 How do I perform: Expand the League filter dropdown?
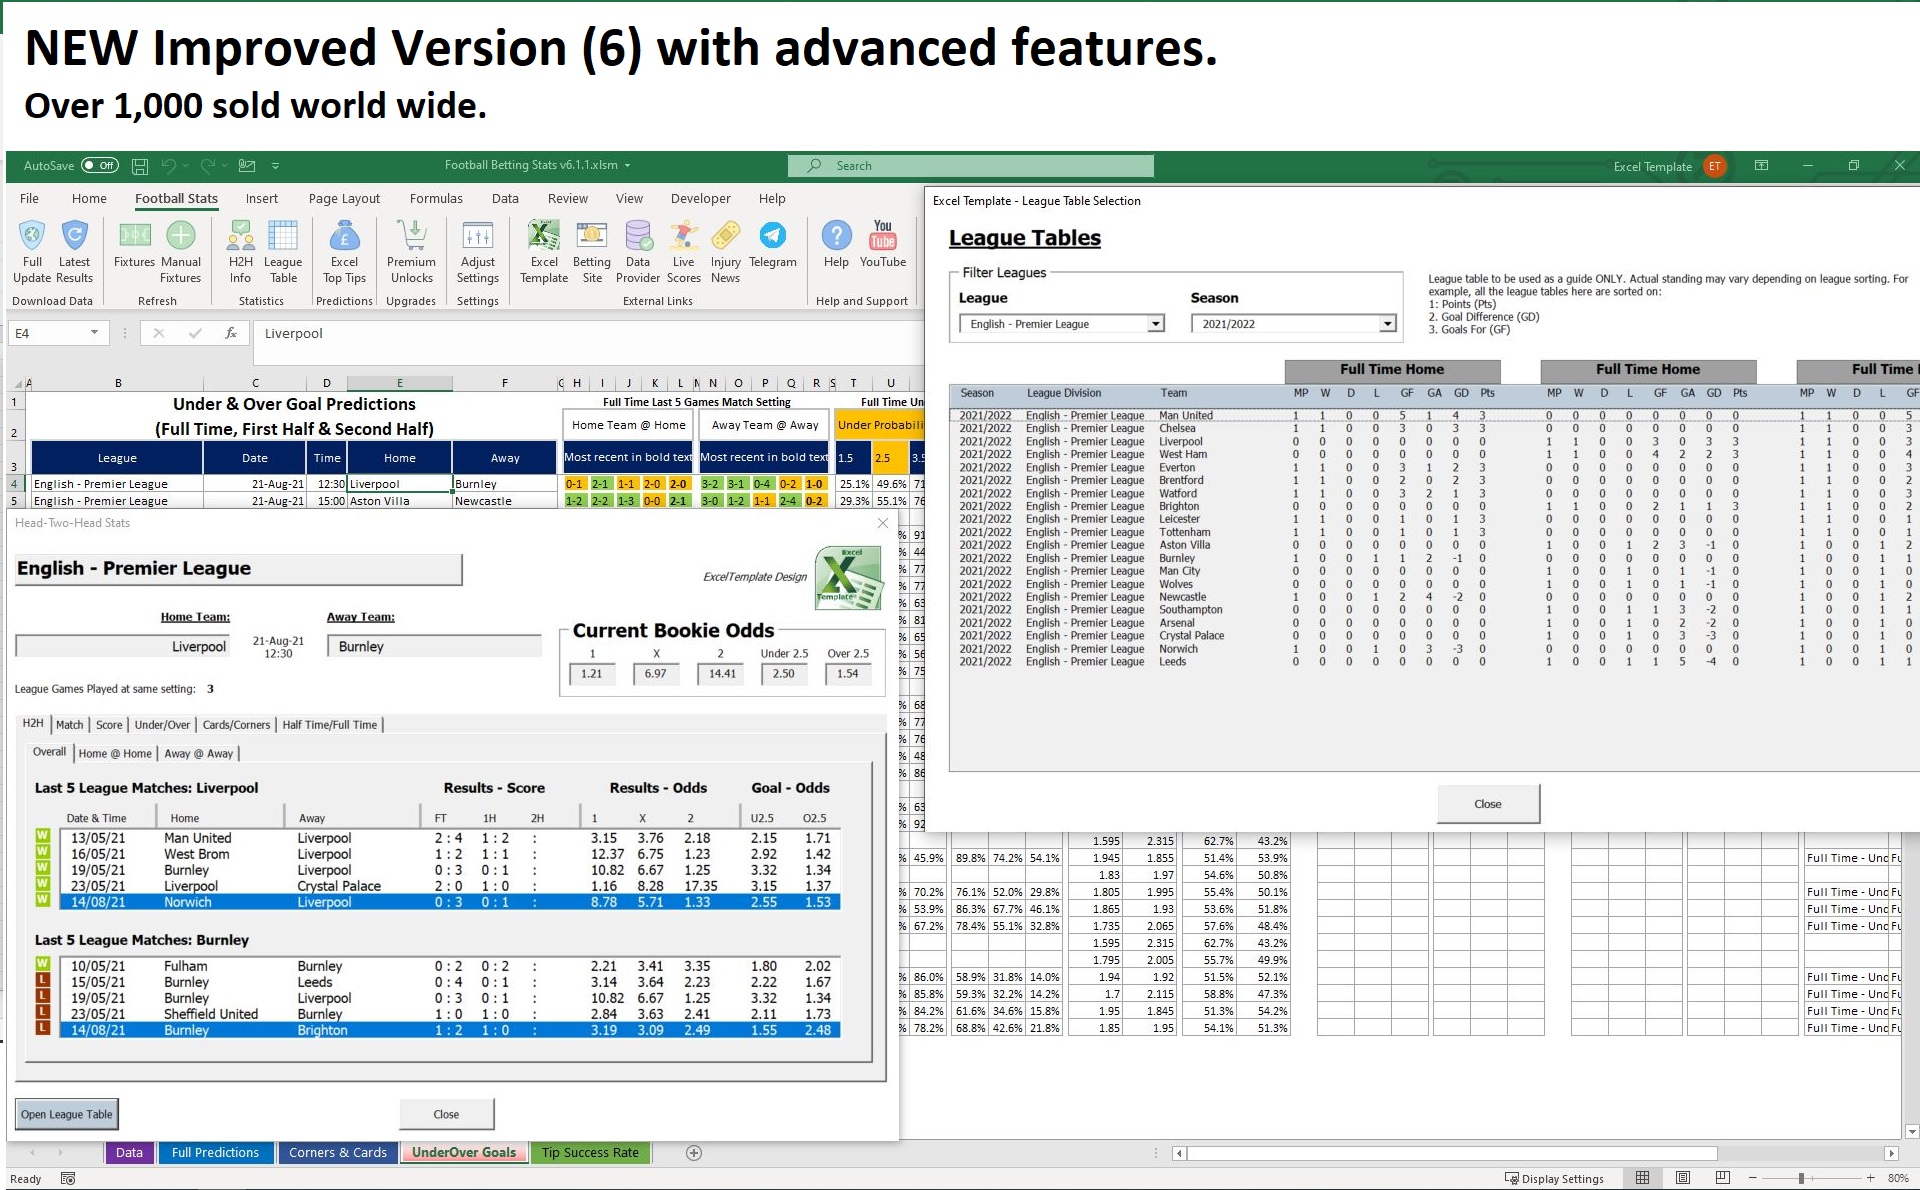tap(1156, 324)
